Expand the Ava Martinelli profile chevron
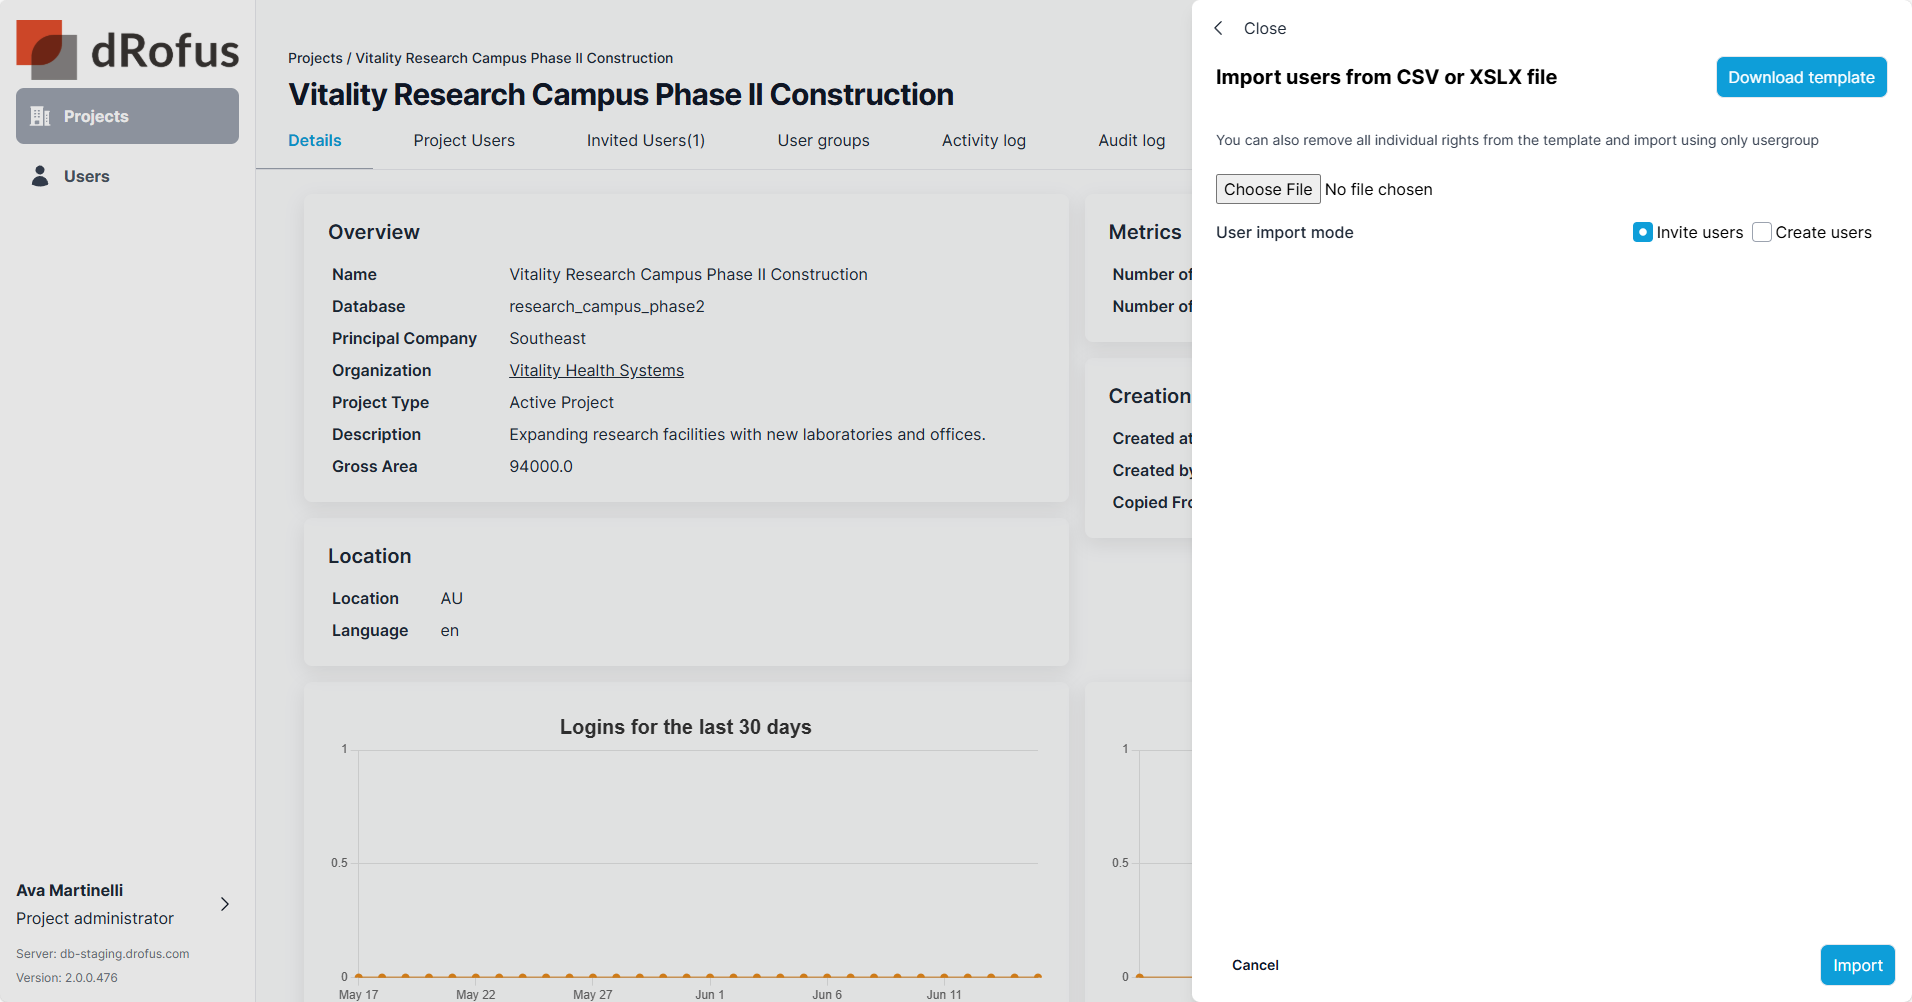This screenshot has width=1912, height=1002. point(225,904)
